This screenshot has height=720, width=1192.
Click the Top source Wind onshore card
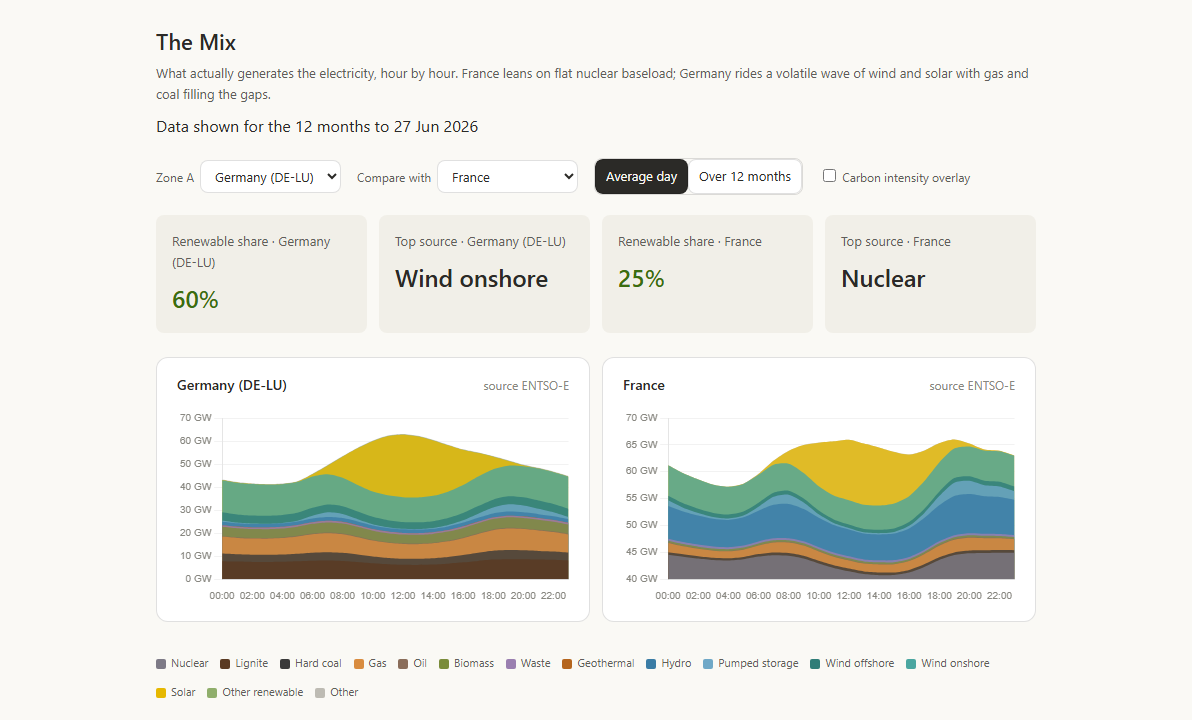point(484,274)
